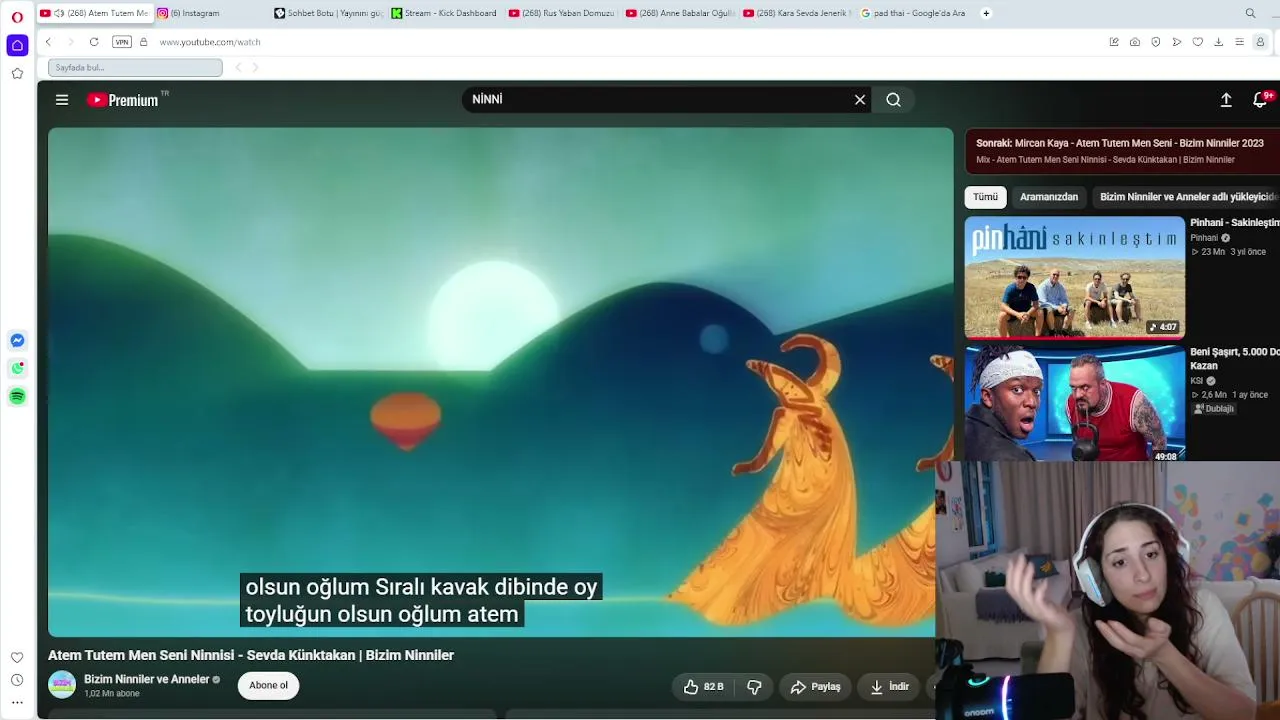Like the video with 82 B

(704, 687)
